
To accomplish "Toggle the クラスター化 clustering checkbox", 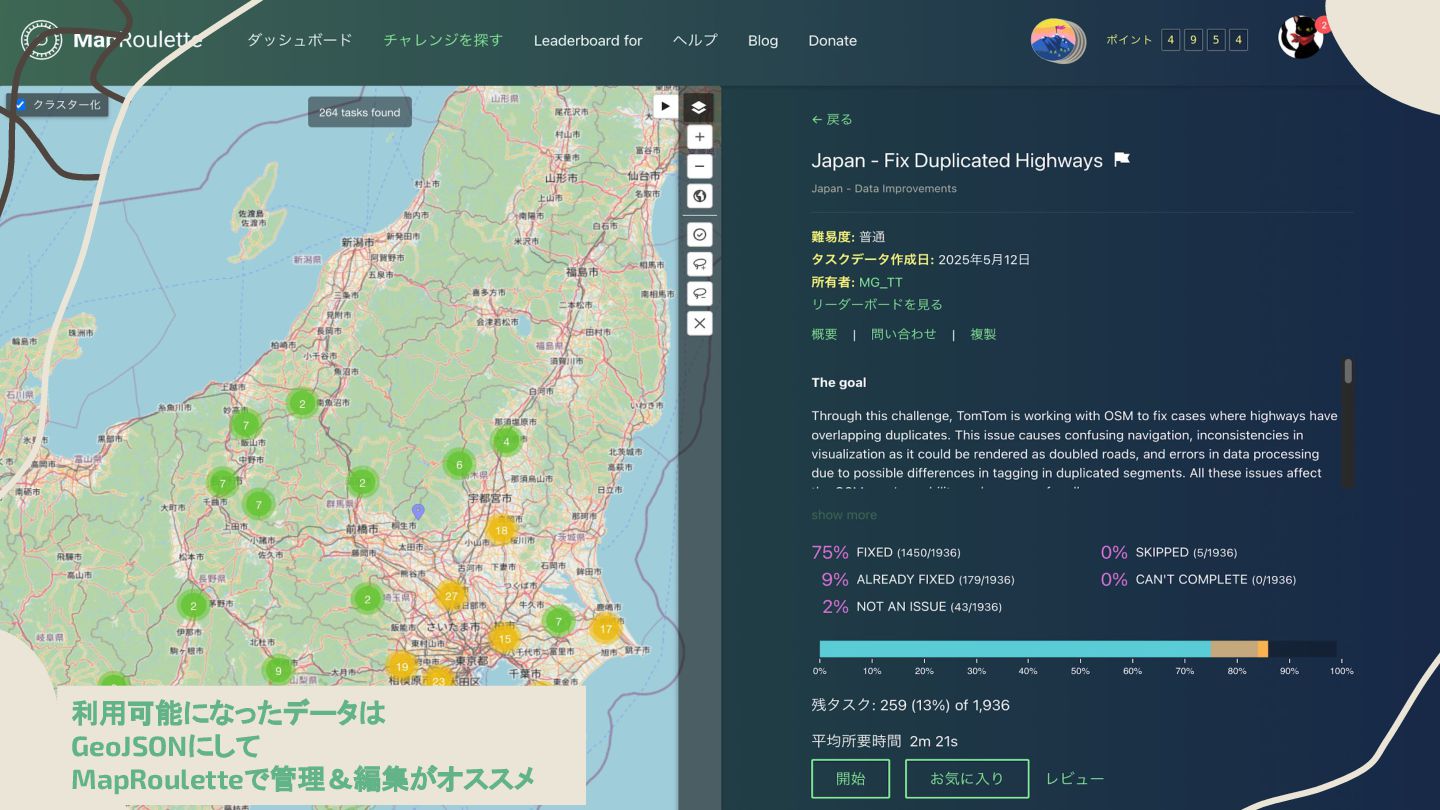I will point(20,104).
